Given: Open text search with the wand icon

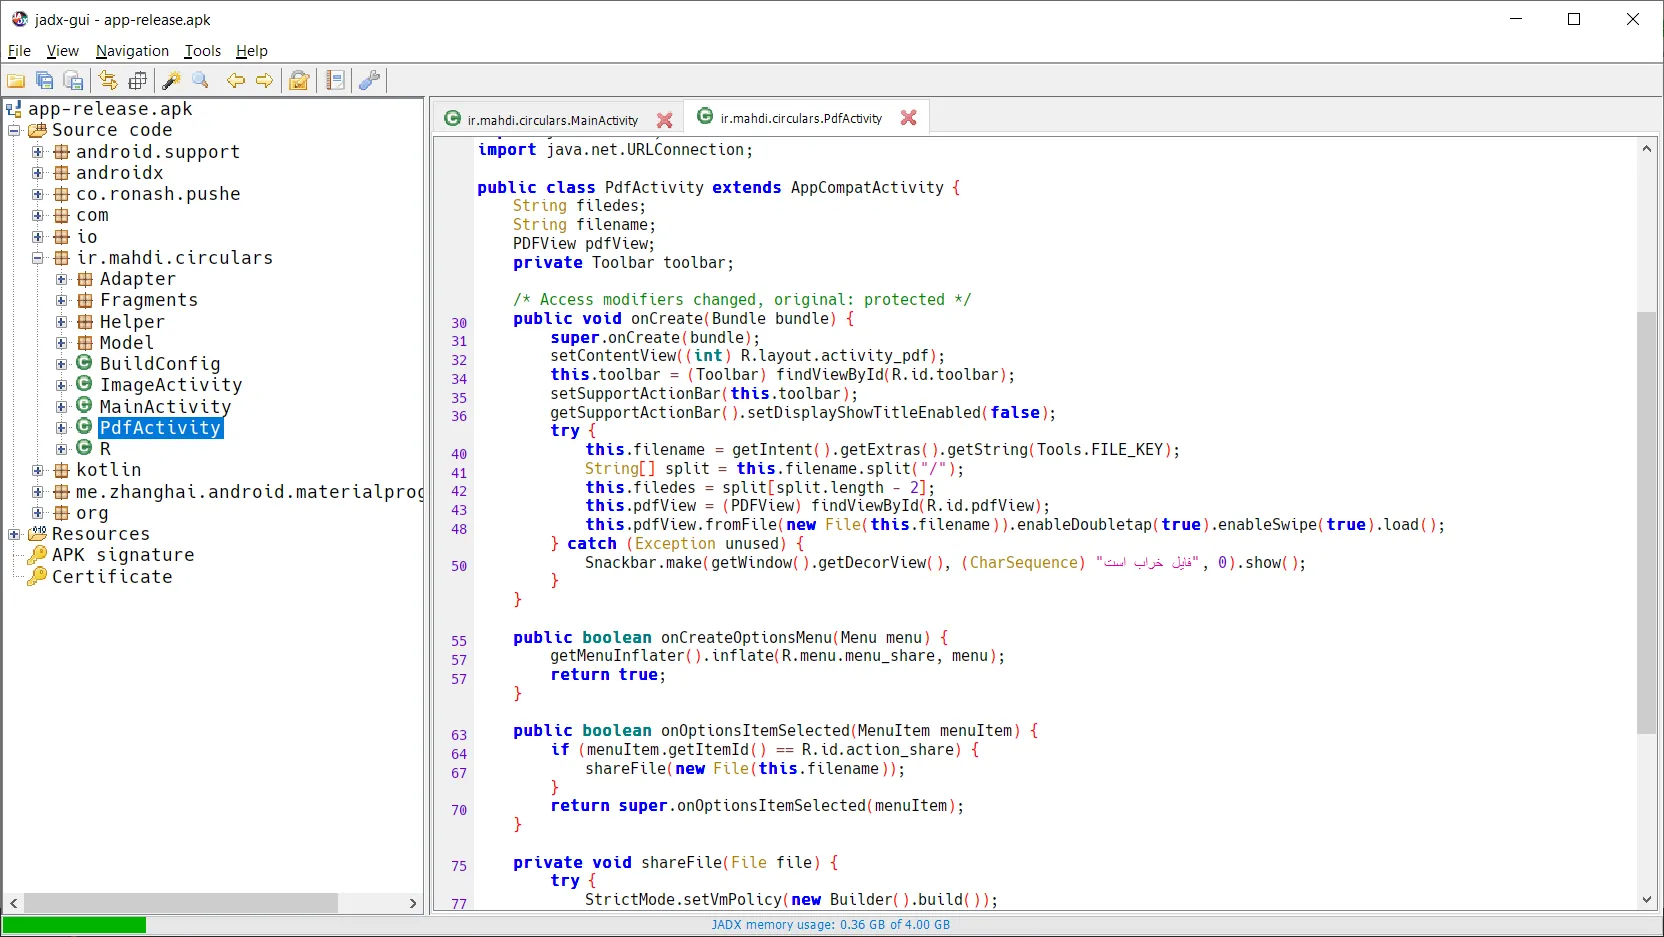Looking at the screenshot, I should coord(171,81).
